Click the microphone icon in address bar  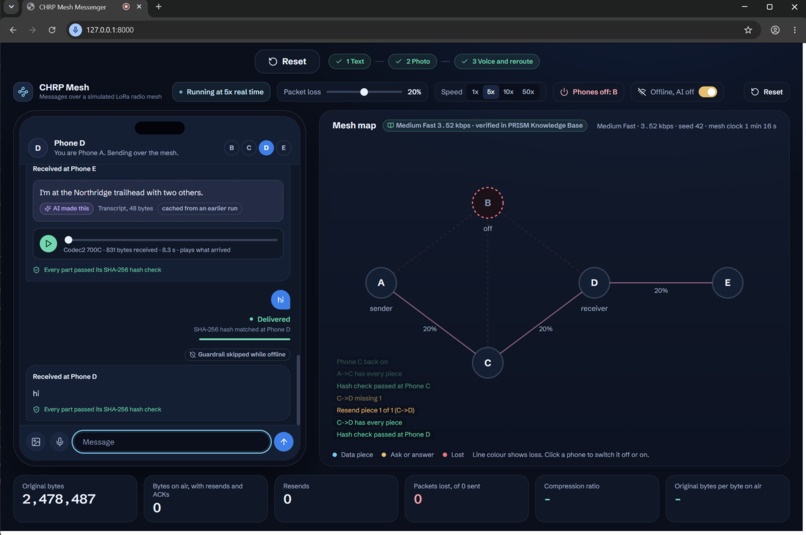pyautogui.click(x=76, y=30)
